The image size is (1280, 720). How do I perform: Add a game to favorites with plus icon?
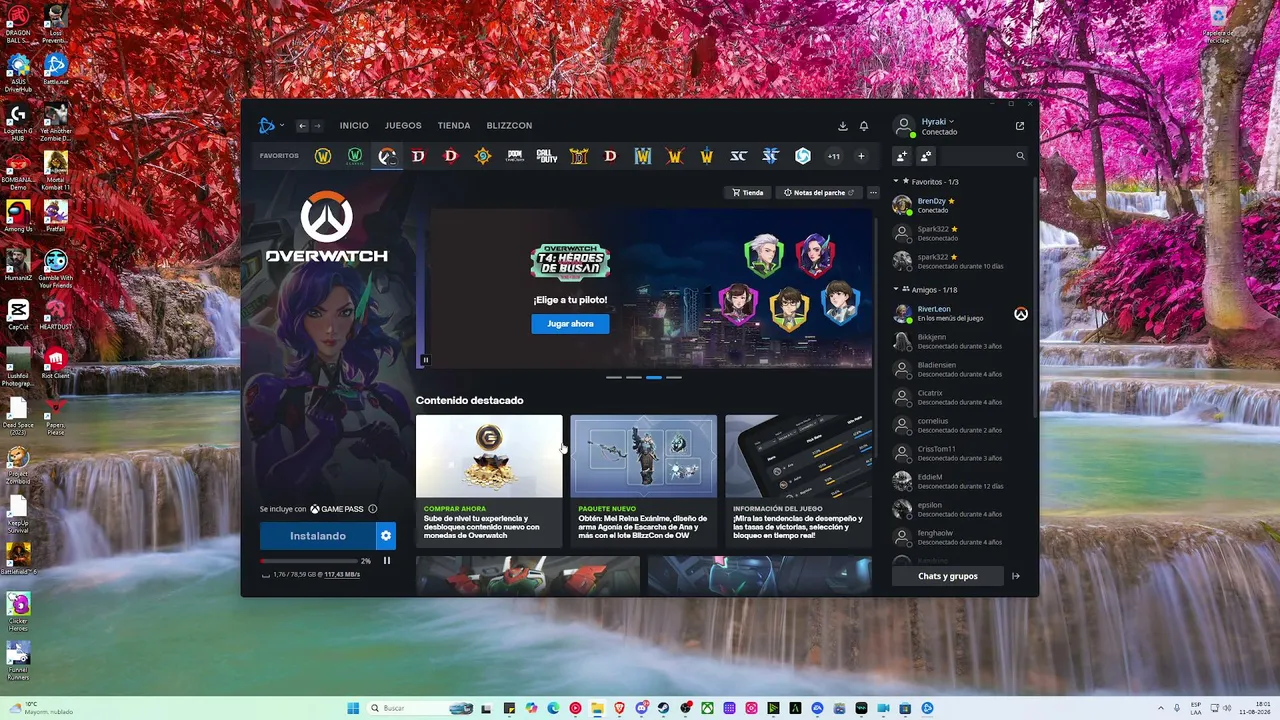(861, 156)
